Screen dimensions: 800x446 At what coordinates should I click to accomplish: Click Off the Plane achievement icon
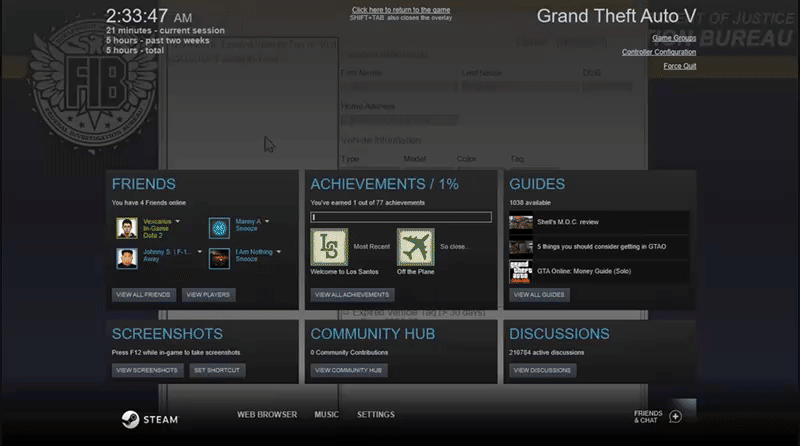(416, 247)
